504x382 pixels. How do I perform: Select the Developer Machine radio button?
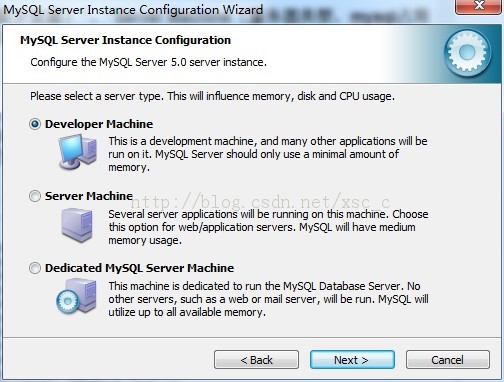point(35,124)
